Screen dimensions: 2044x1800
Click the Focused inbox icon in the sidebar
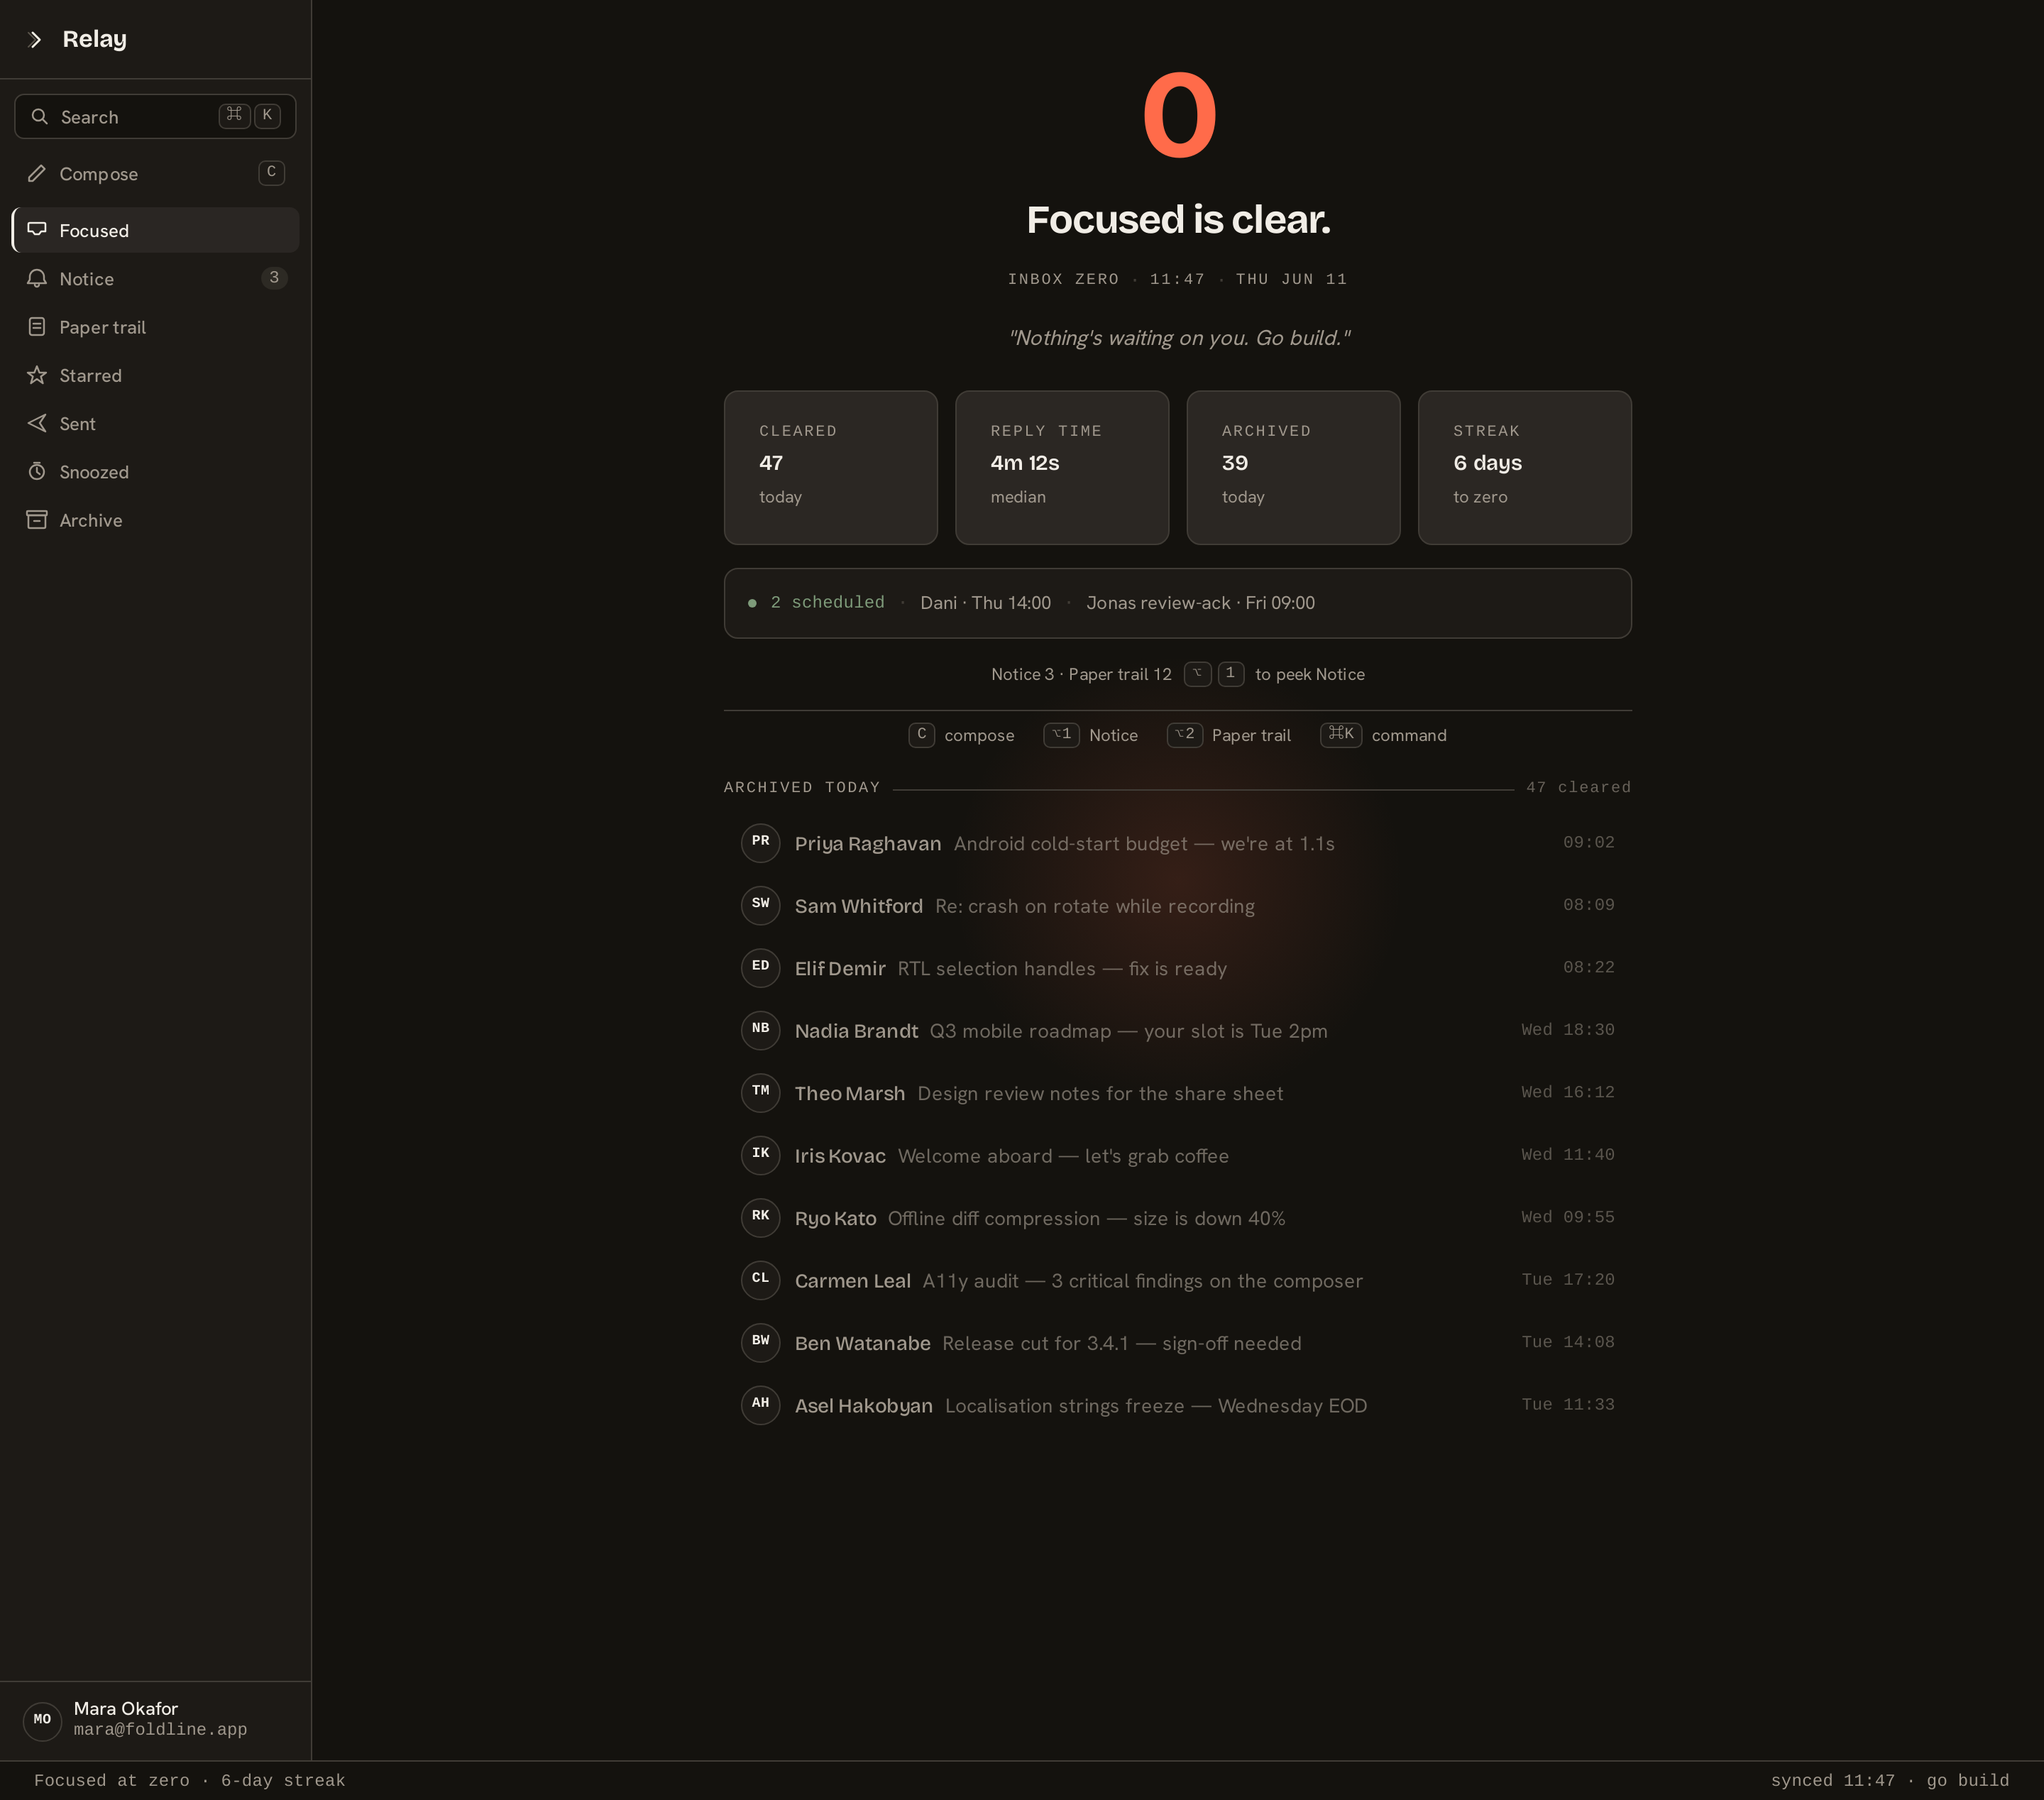(x=37, y=230)
